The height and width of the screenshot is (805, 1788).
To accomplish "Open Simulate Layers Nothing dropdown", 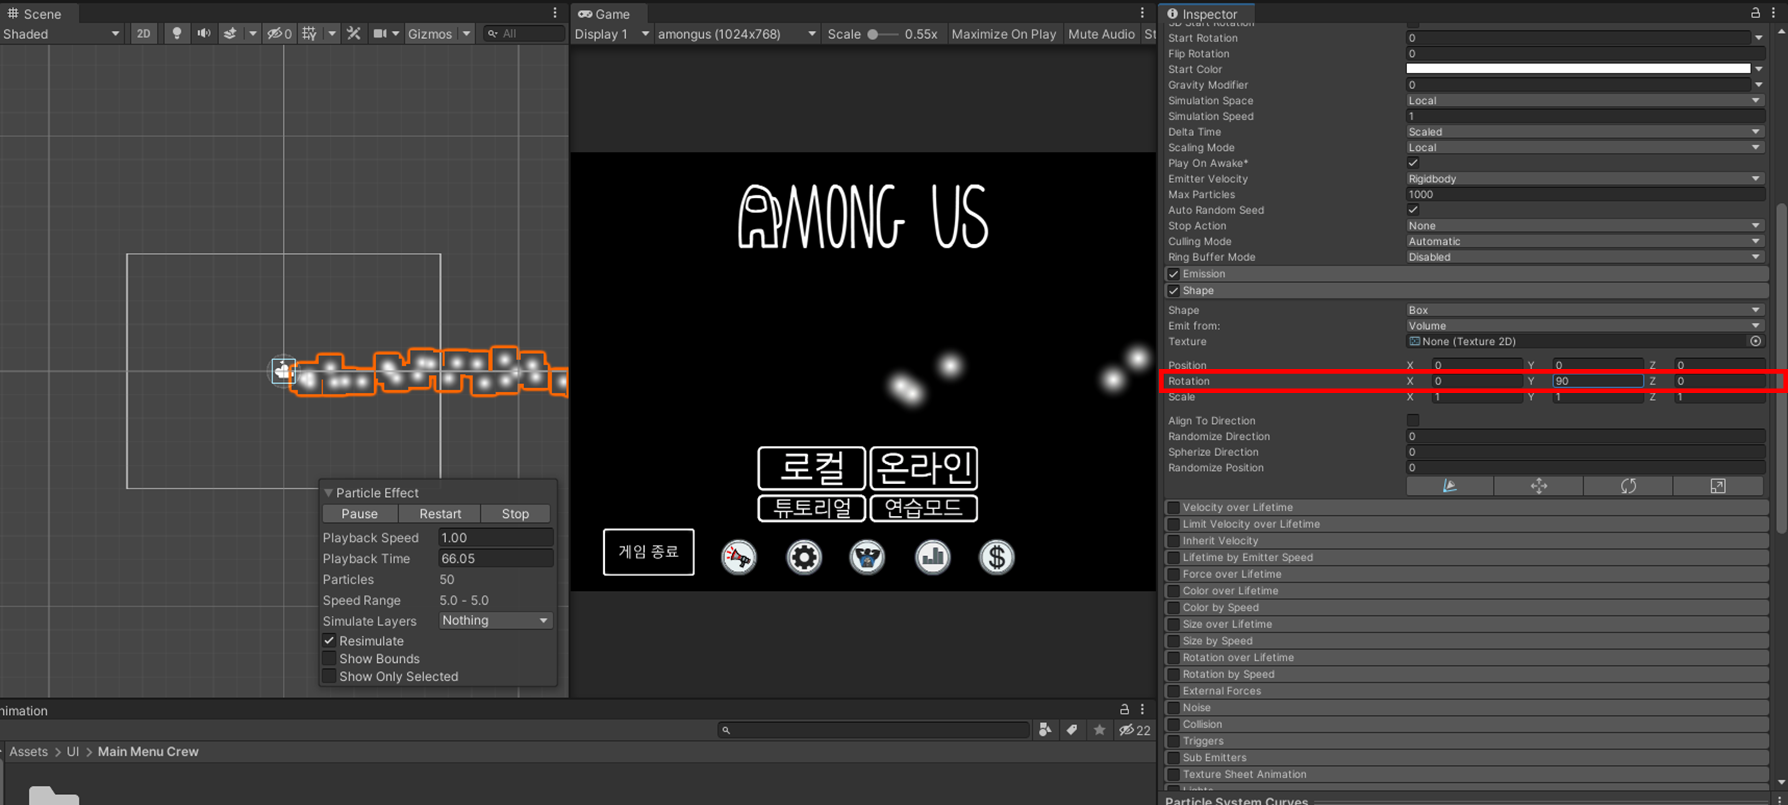I will (496, 621).
